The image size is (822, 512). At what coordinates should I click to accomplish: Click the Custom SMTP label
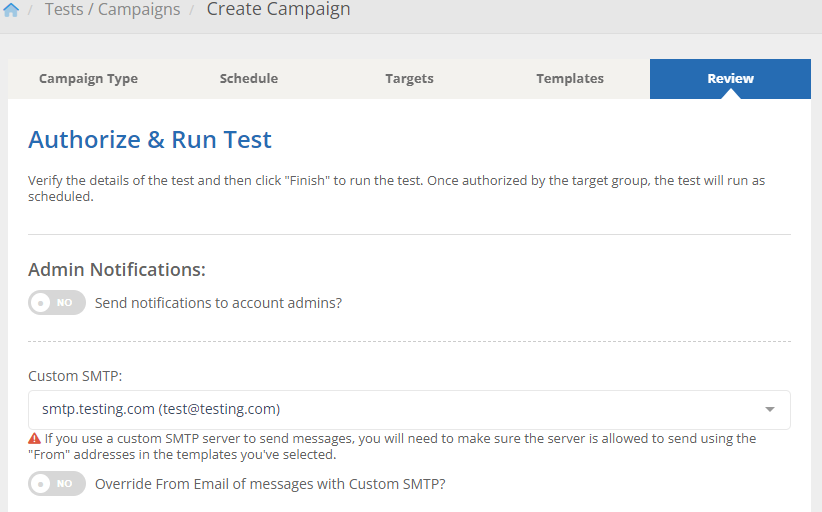click(x=75, y=376)
